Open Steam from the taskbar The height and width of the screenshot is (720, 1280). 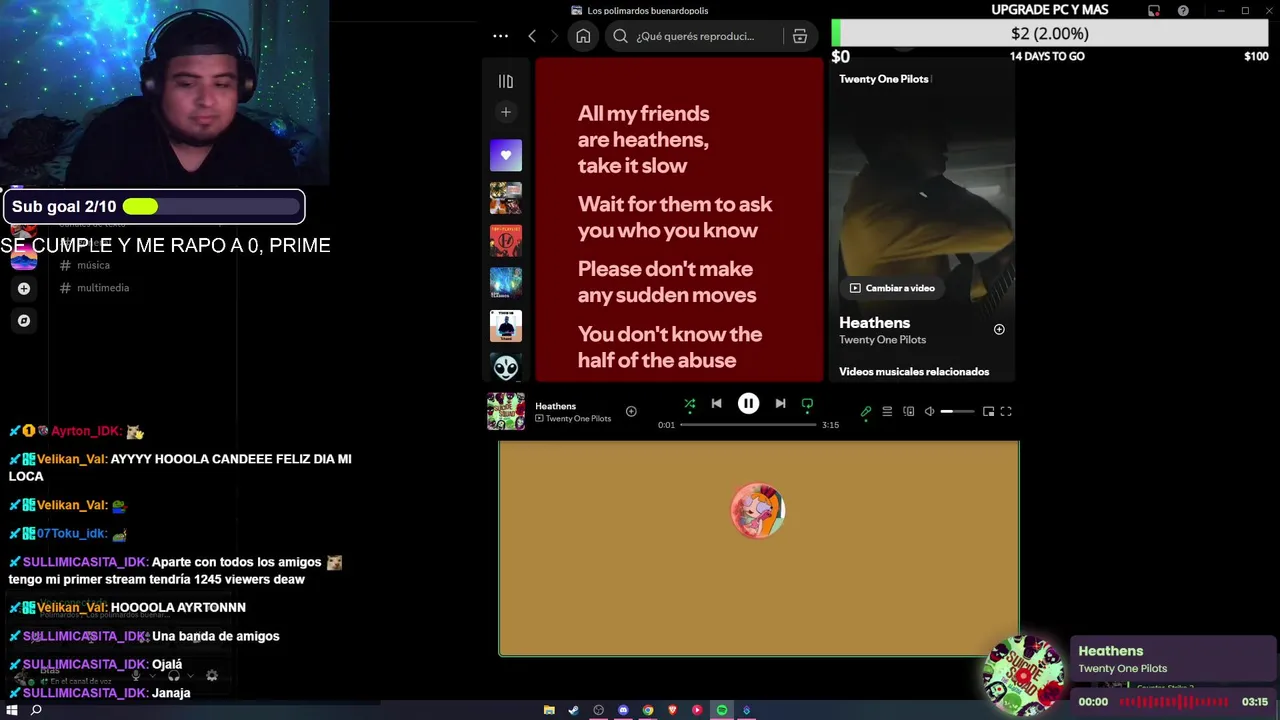573,710
